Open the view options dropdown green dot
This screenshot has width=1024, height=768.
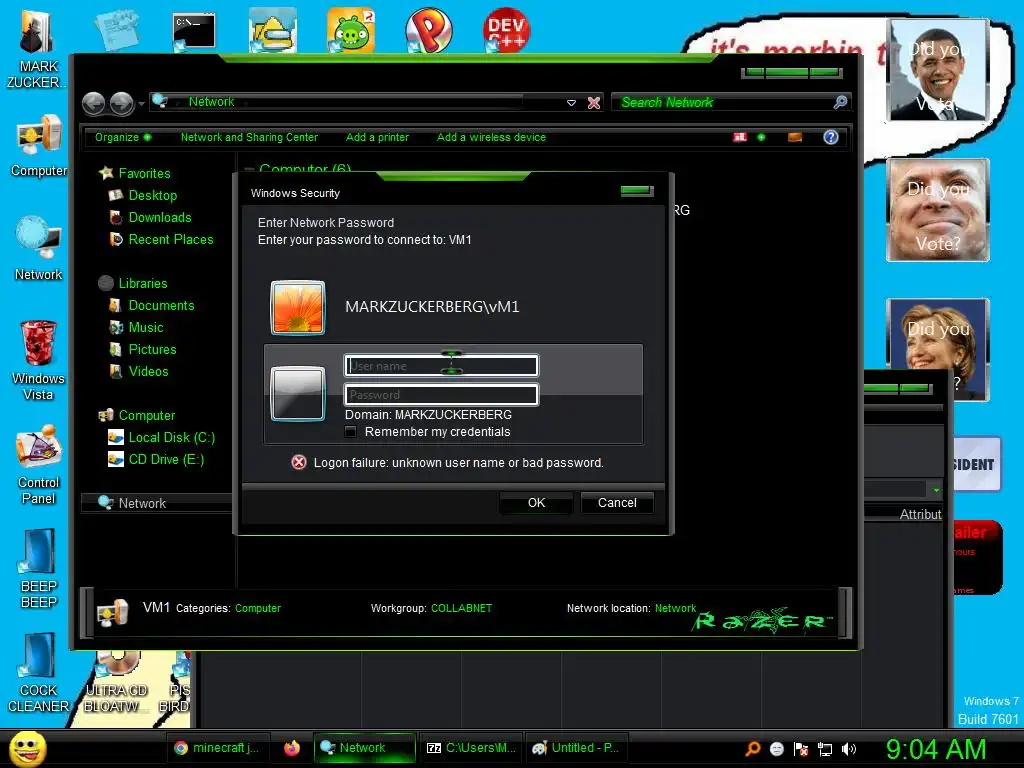click(761, 137)
